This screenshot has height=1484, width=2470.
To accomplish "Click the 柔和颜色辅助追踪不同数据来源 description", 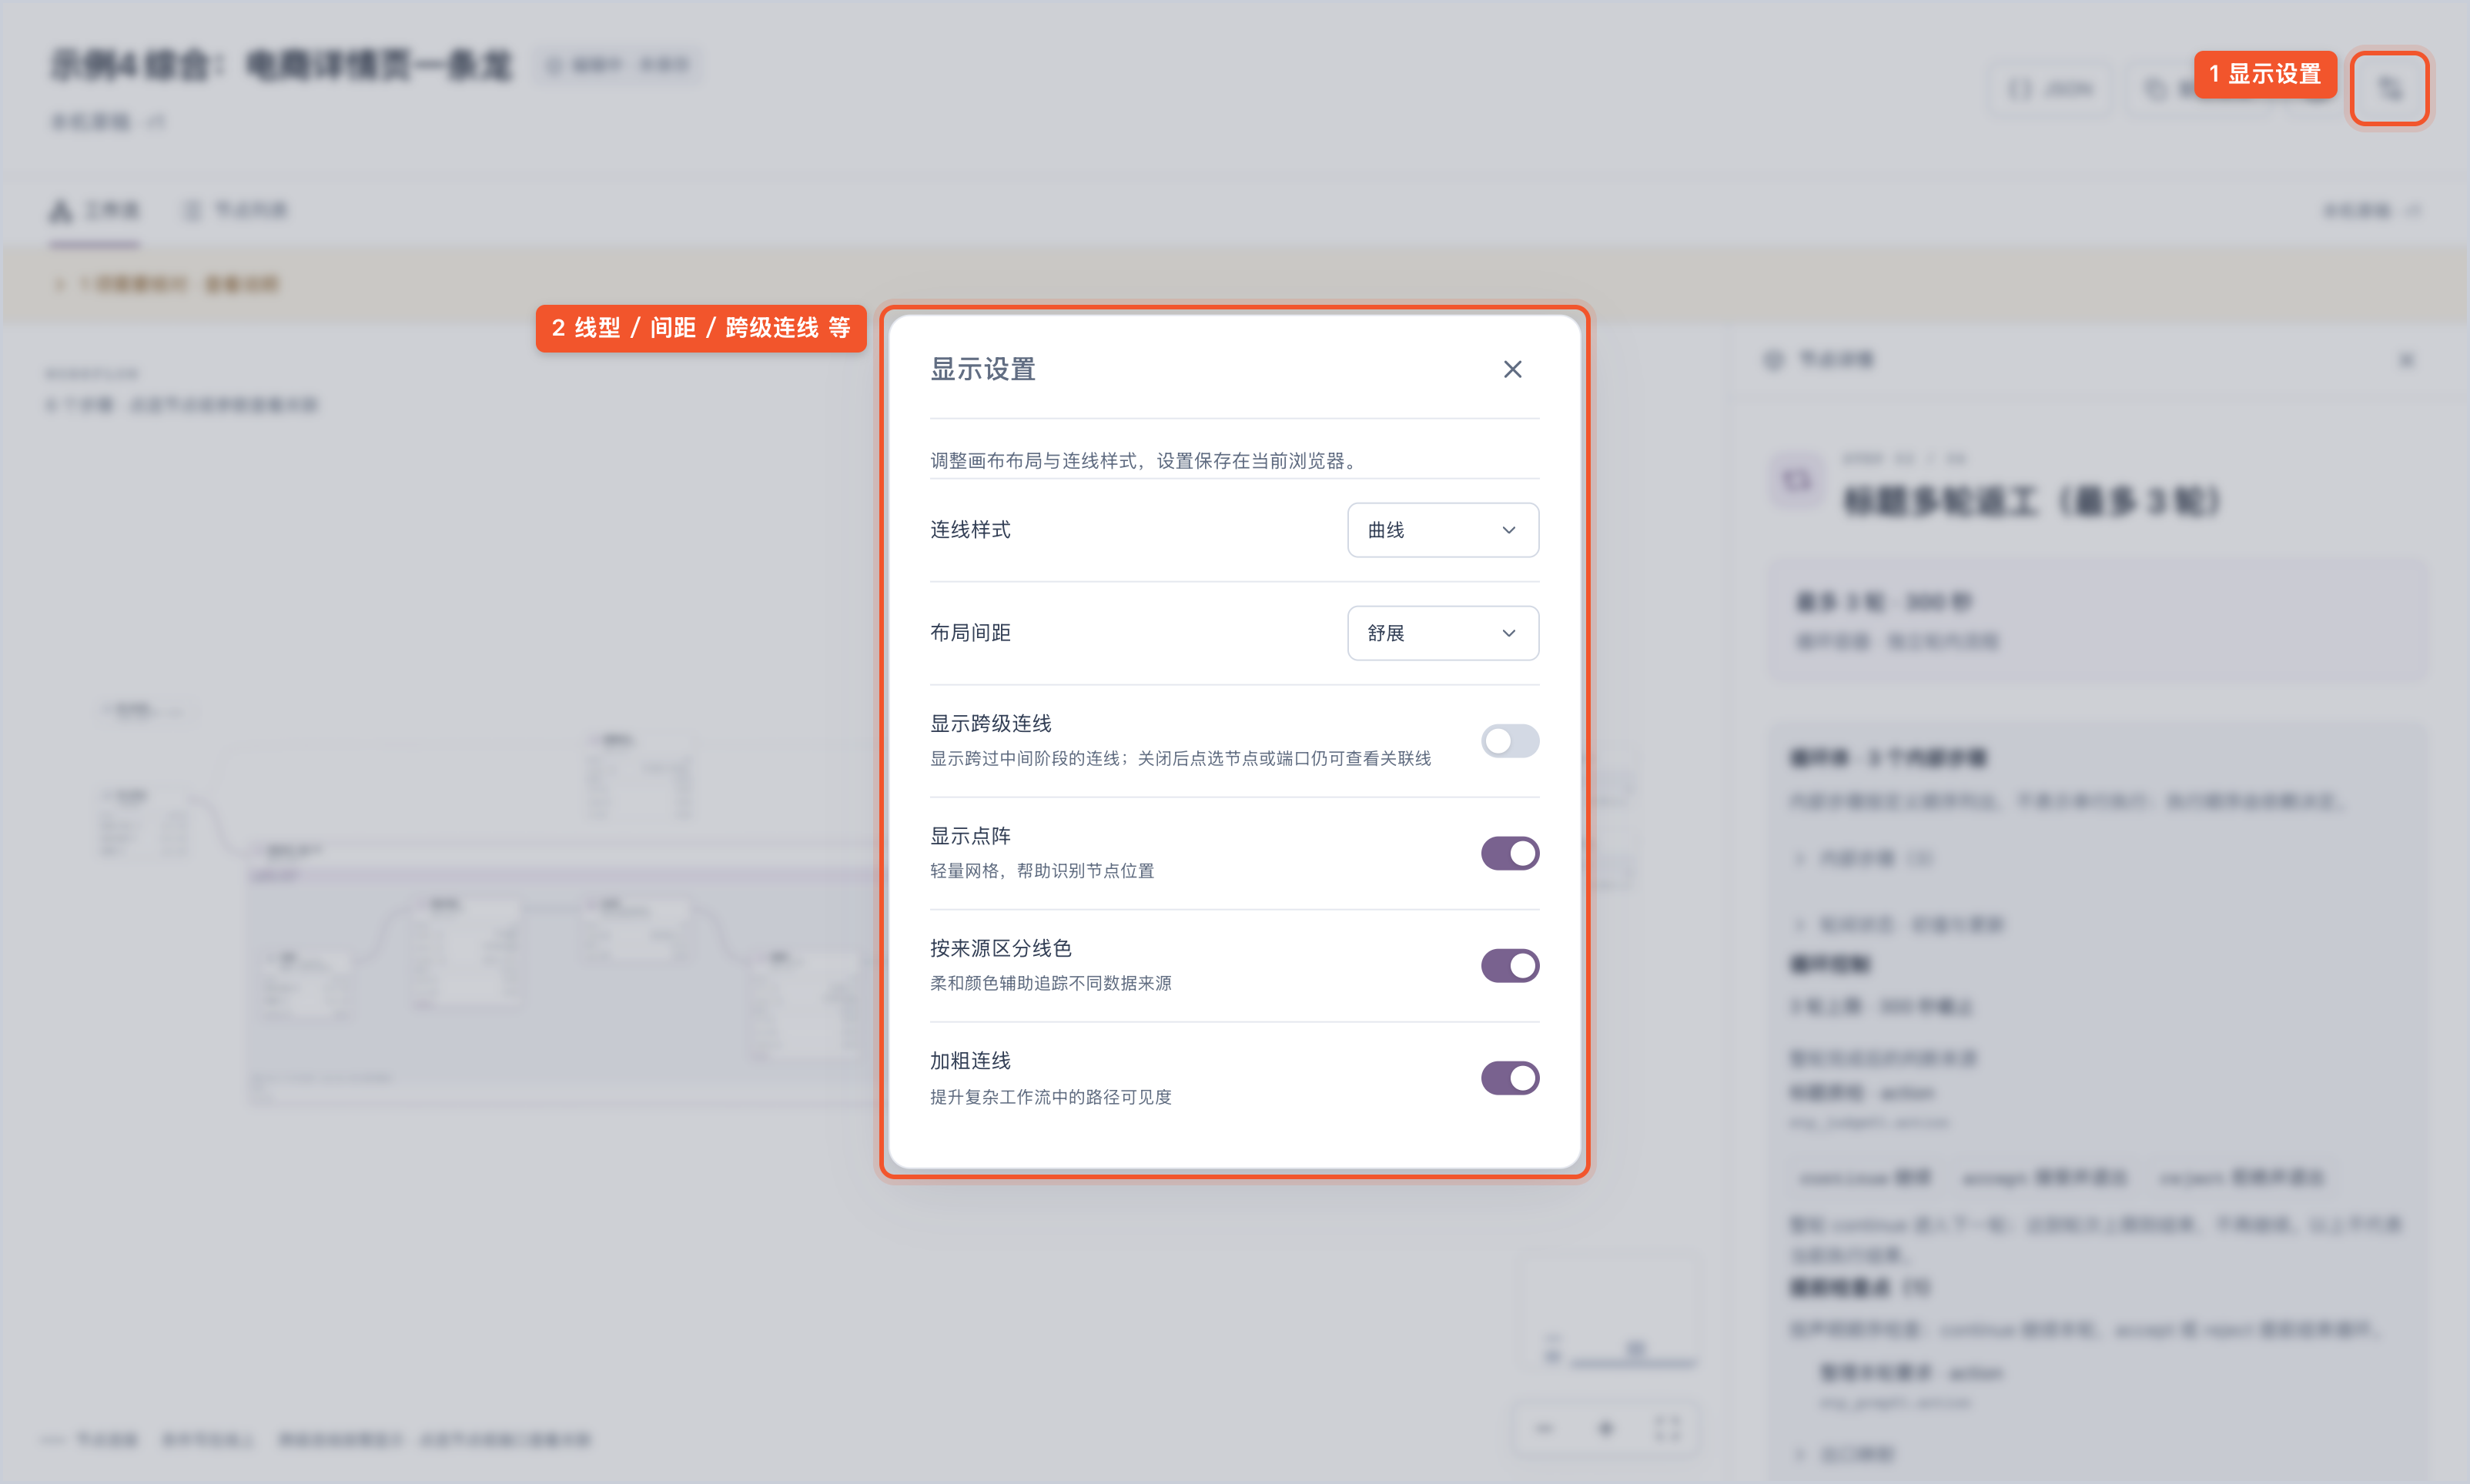I will click(1050, 984).
